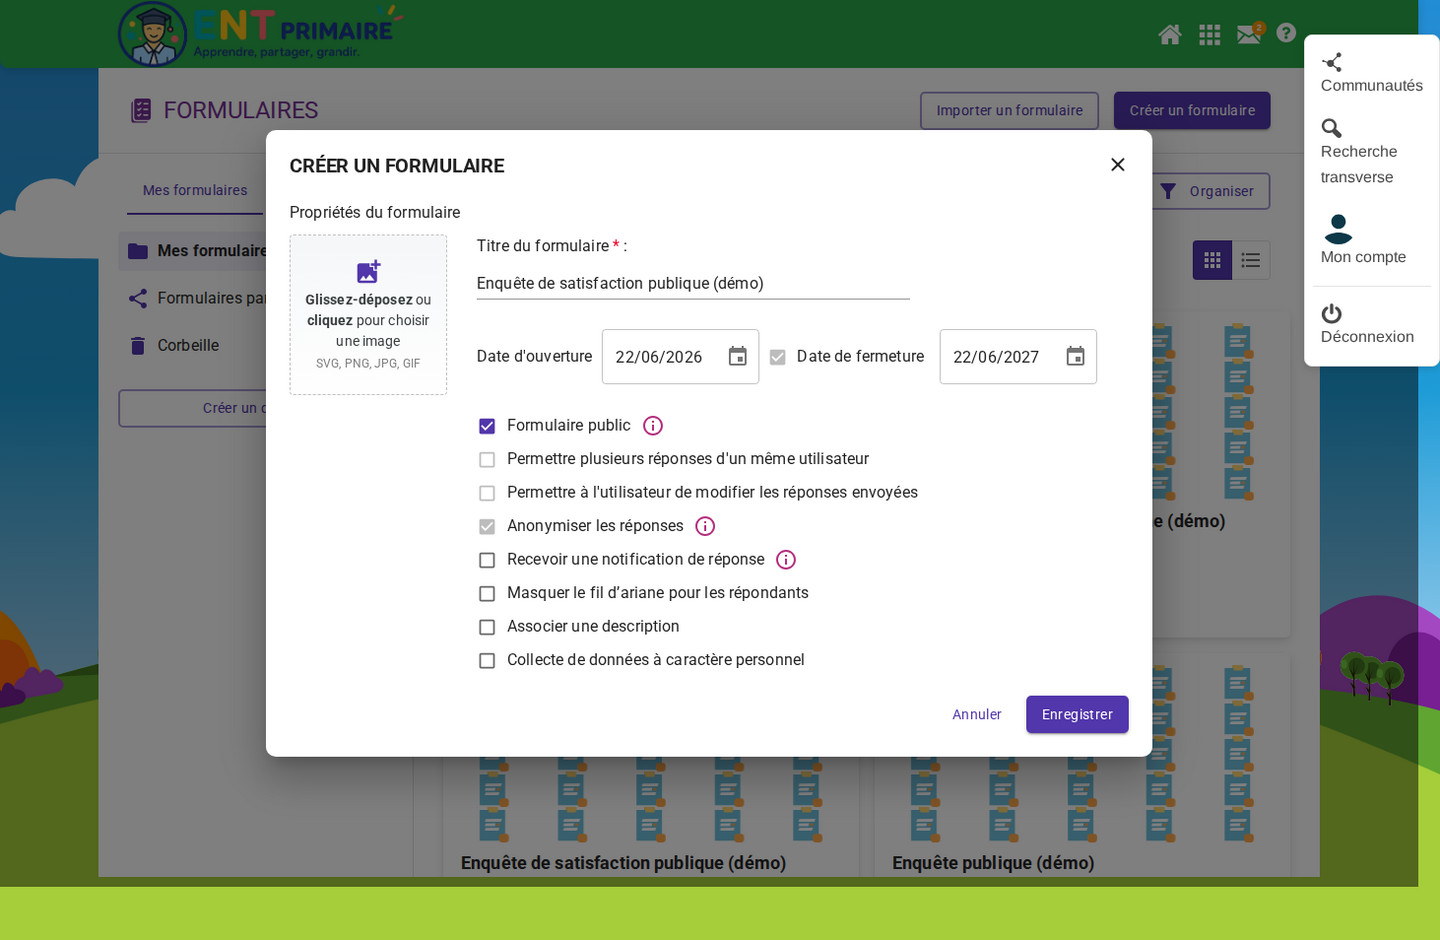This screenshot has height=940, width=1440.
Task: Open the closing date calendar picker
Action: click(1075, 357)
